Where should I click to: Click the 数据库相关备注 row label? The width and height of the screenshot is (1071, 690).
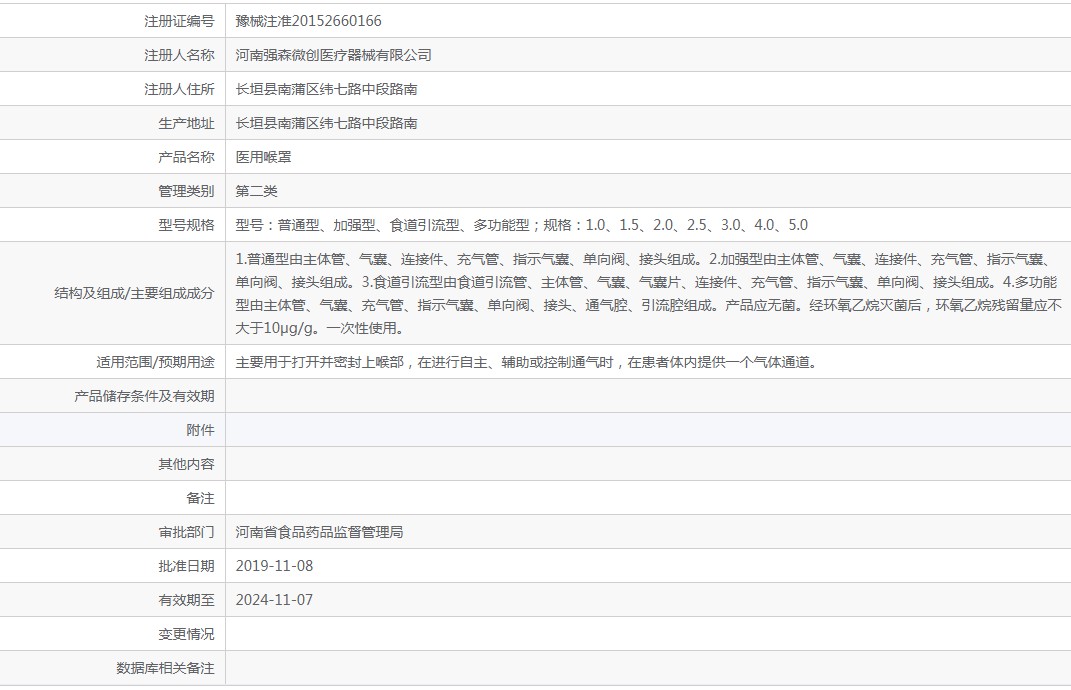pos(165,668)
